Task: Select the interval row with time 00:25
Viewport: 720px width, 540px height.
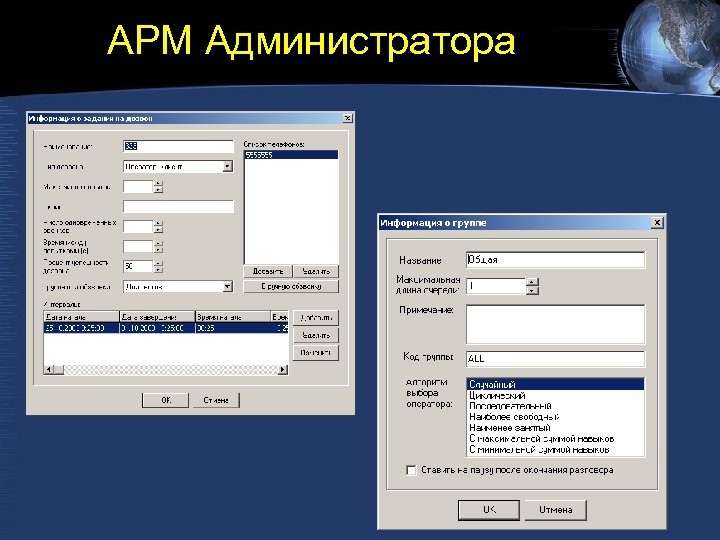Action: tap(166, 328)
